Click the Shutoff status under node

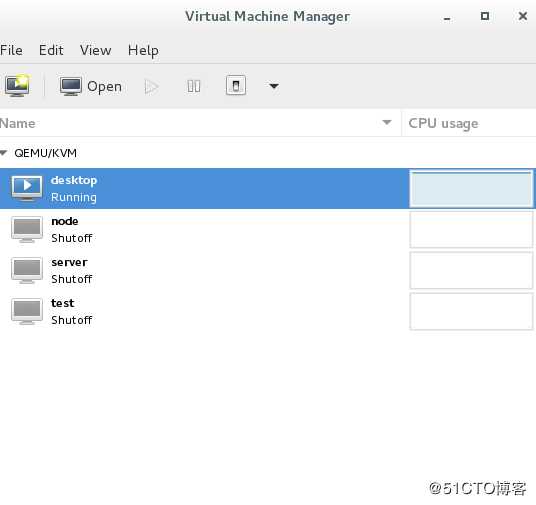coord(72,238)
